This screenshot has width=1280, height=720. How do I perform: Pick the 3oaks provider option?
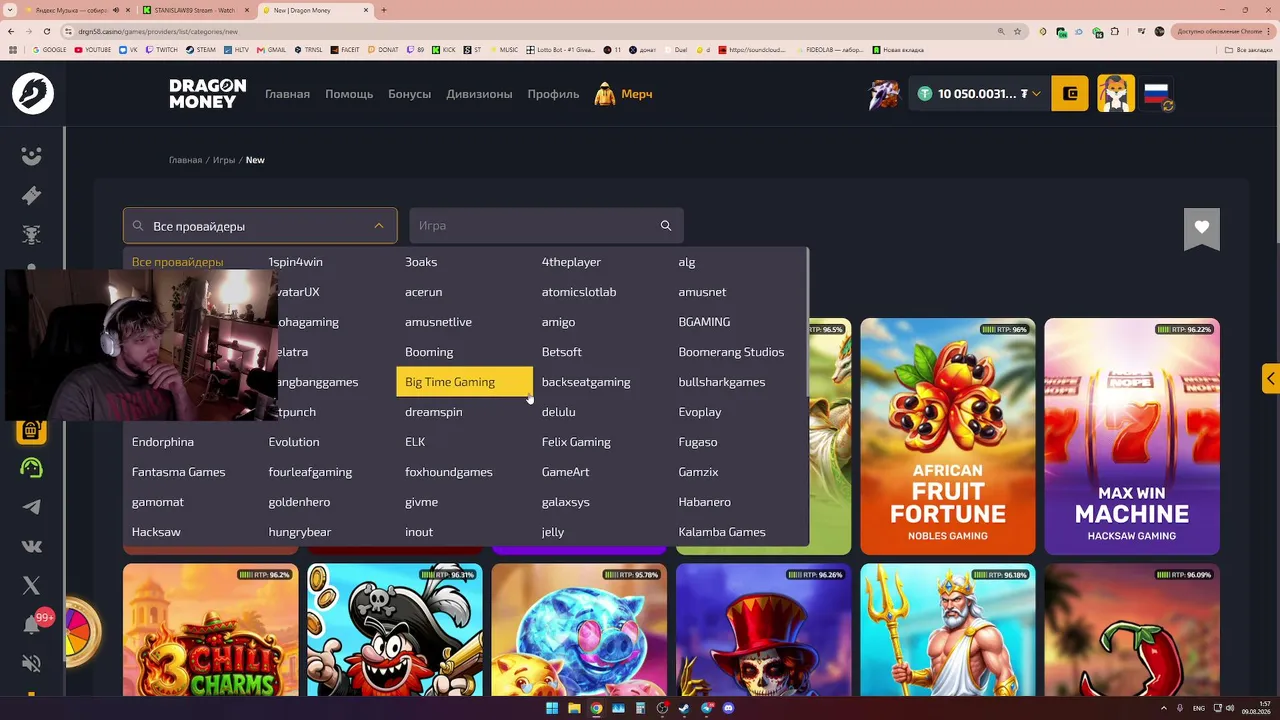pos(421,262)
